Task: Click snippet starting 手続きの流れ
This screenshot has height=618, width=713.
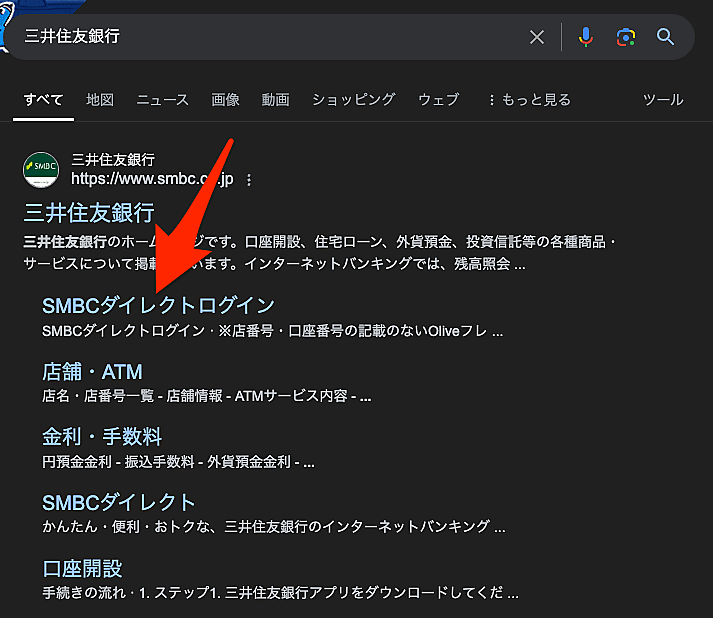Action: (280, 593)
